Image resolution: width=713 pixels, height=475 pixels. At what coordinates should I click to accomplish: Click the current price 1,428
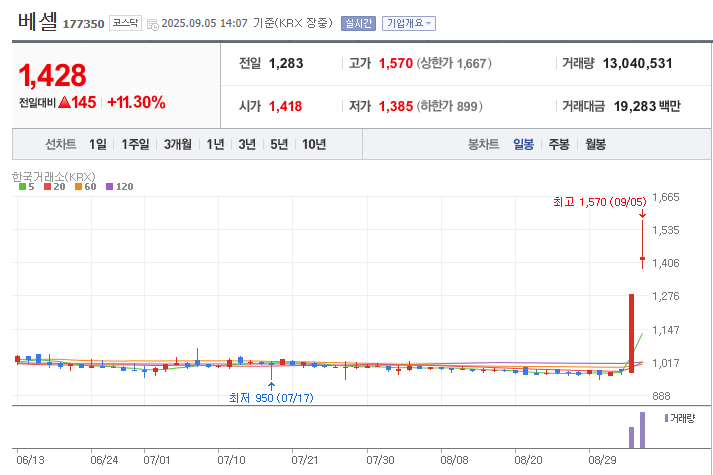pyautogui.click(x=52, y=75)
